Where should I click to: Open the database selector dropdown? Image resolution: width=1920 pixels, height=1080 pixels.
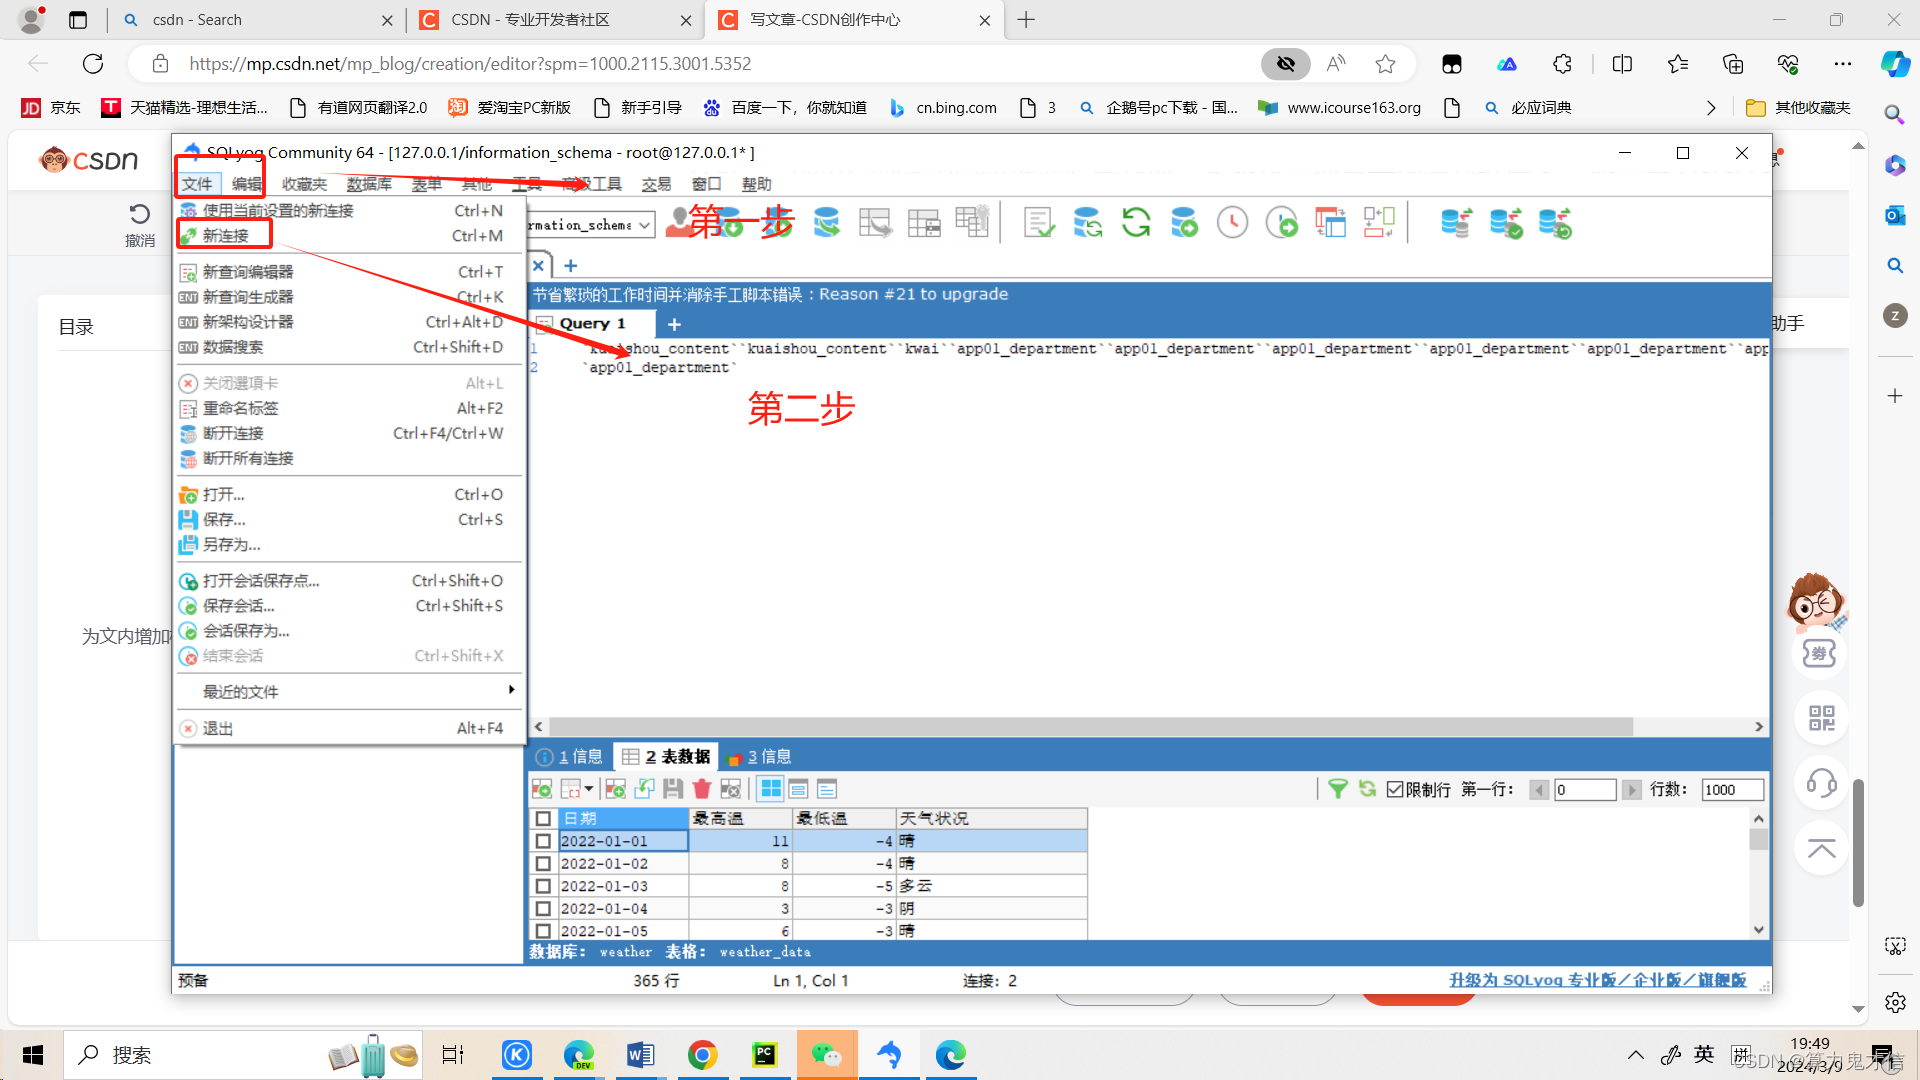pyautogui.click(x=645, y=225)
